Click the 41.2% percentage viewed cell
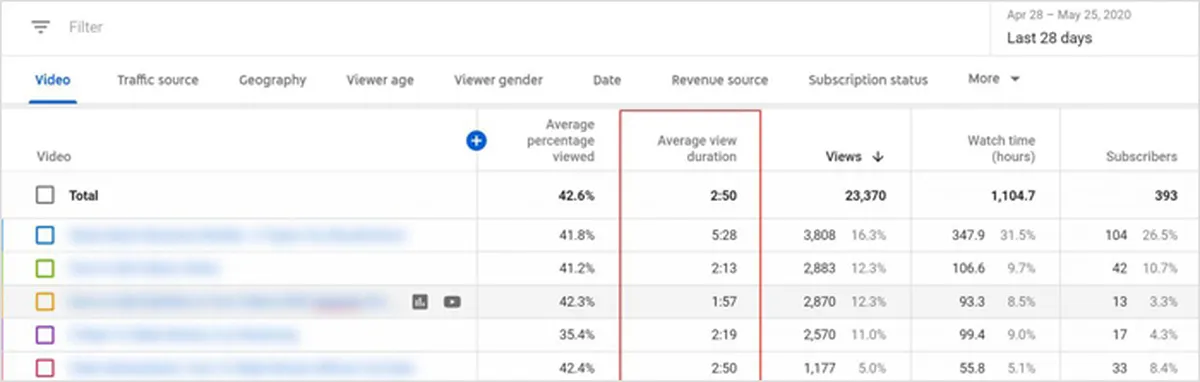 pyautogui.click(x=577, y=268)
